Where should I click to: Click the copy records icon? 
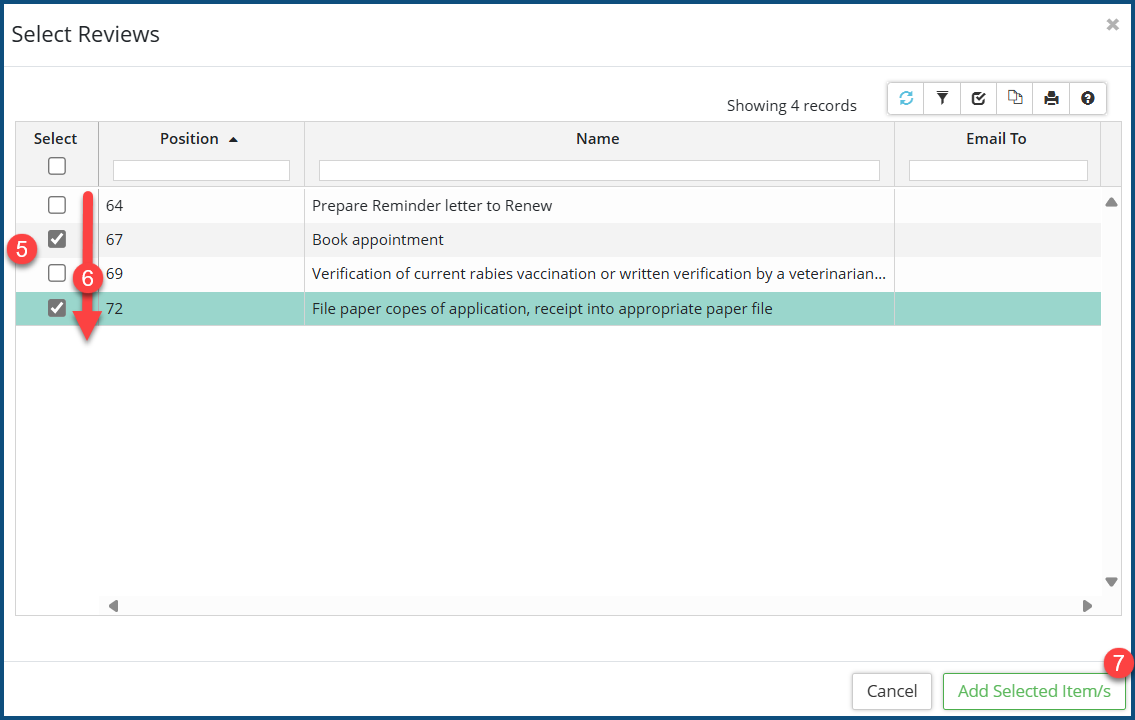point(1015,98)
